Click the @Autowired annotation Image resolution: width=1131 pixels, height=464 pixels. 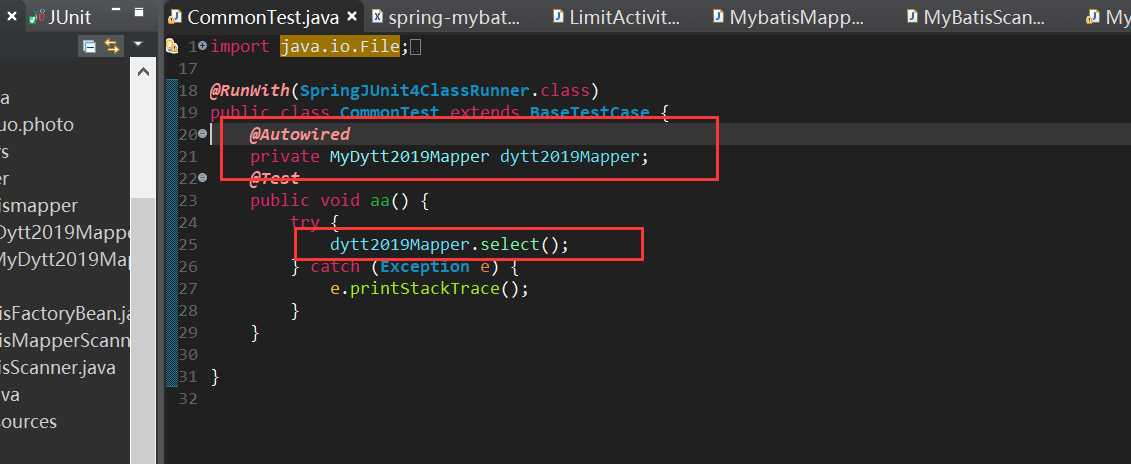(299, 134)
